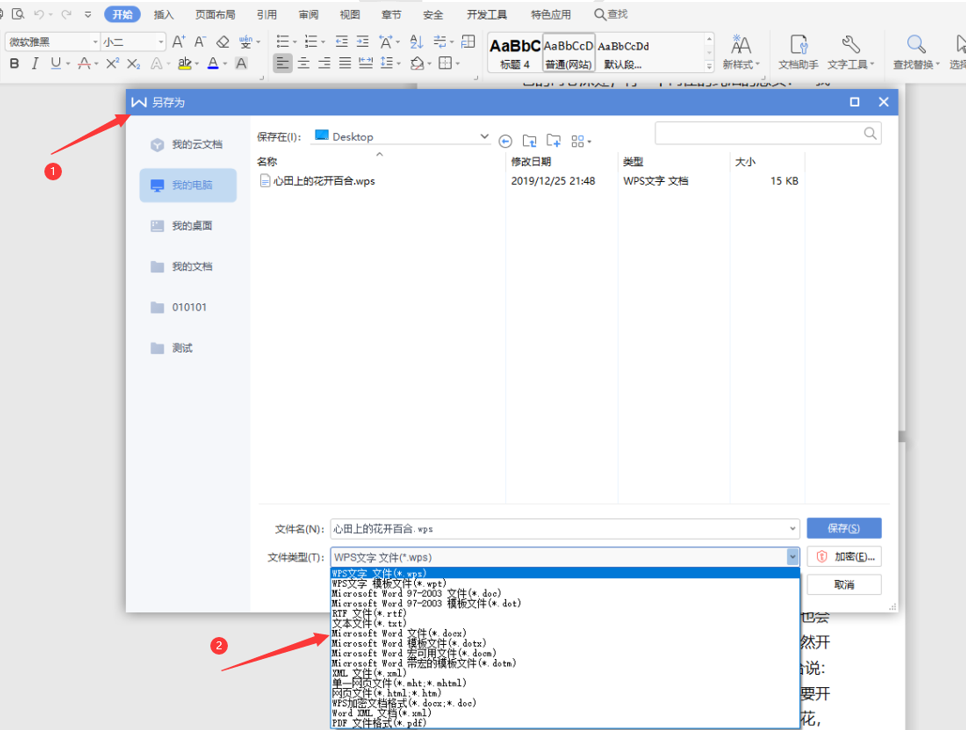Center align the text
966x730 pixels.
pos(304,63)
